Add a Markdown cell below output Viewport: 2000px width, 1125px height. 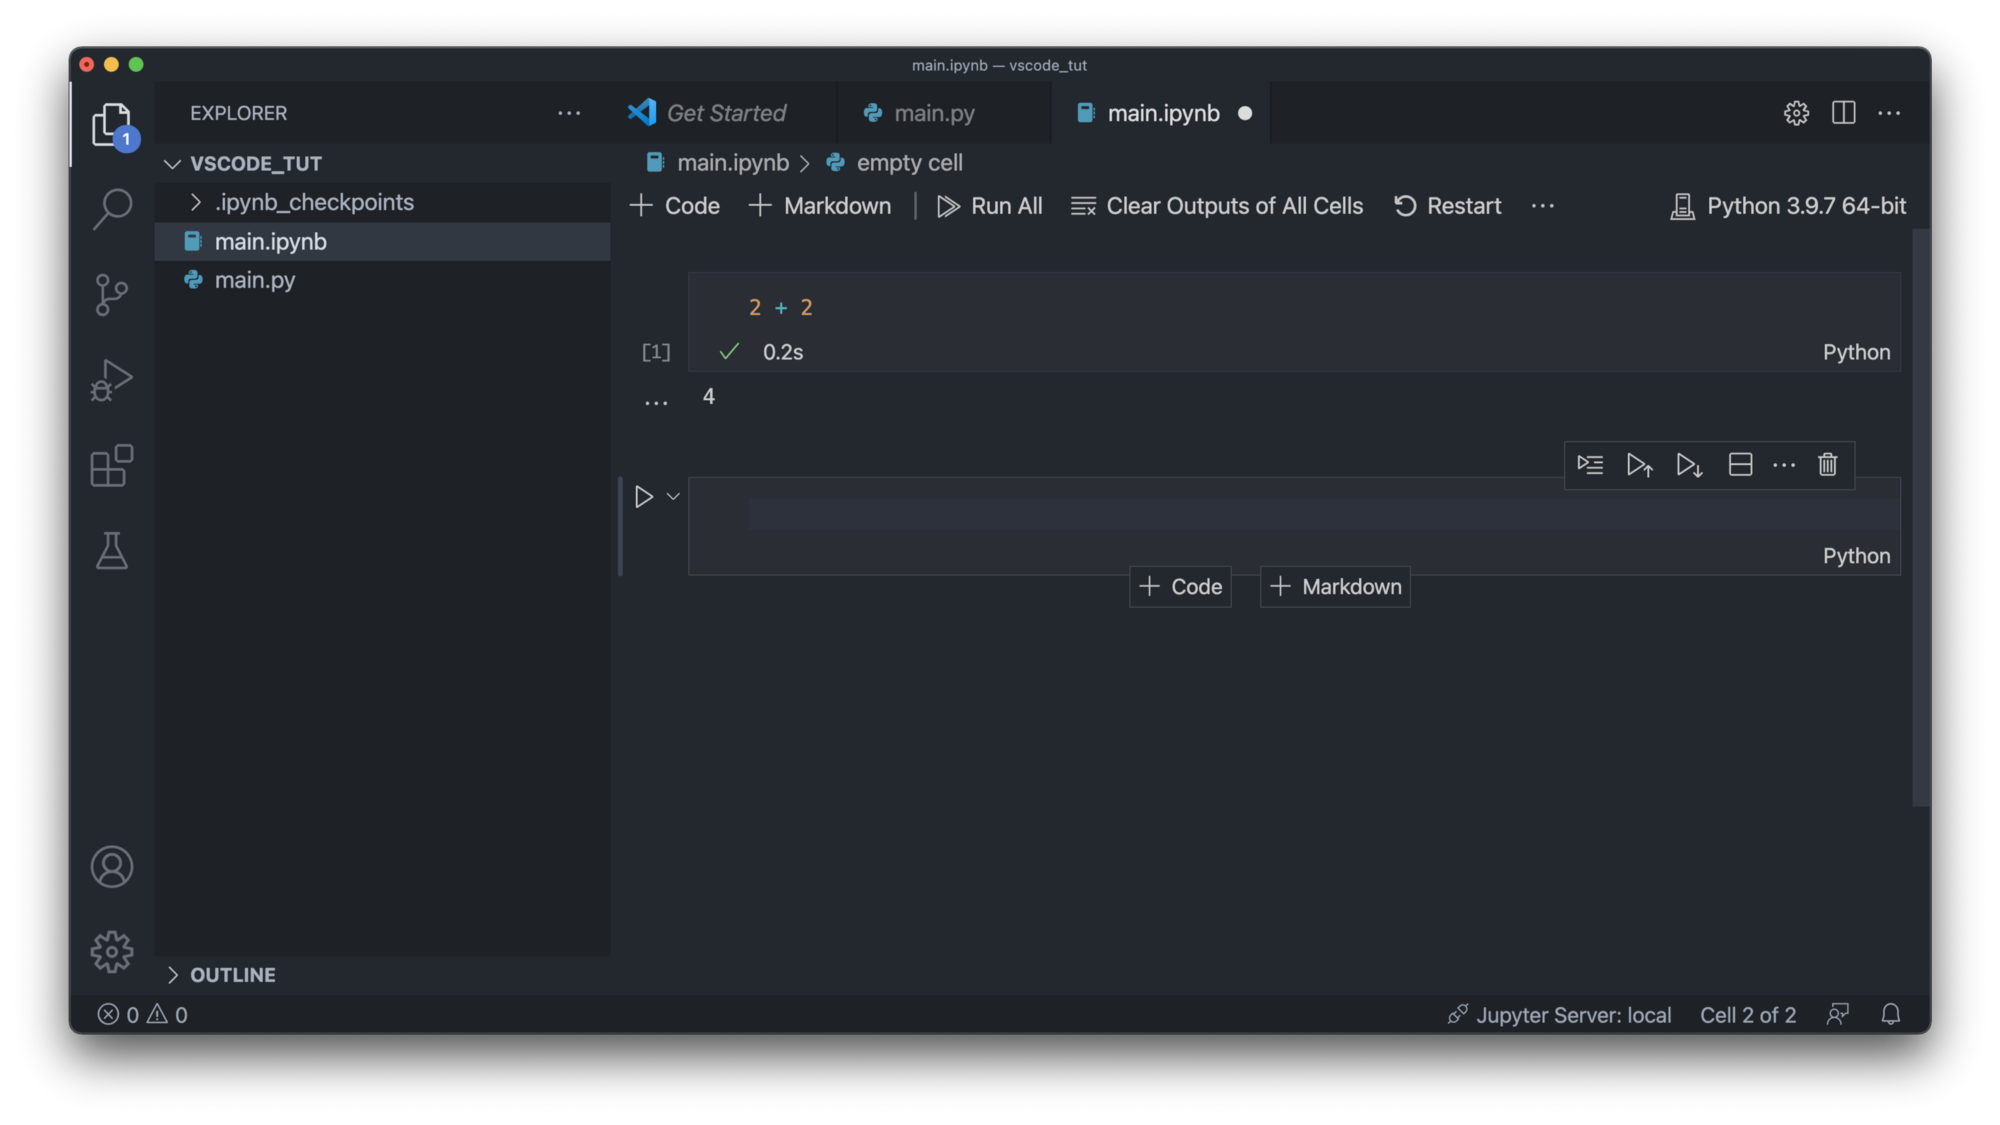point(1334,586)
